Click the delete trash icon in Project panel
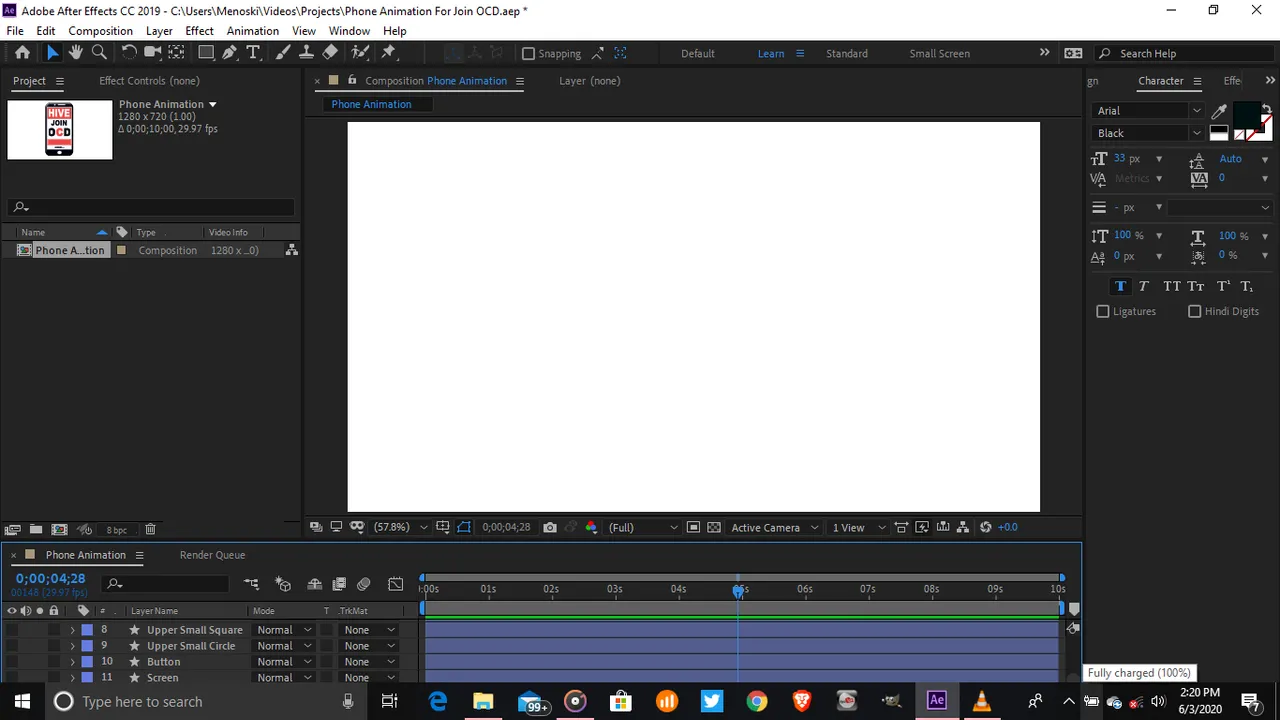1280x720 pixels. [150, 529]
